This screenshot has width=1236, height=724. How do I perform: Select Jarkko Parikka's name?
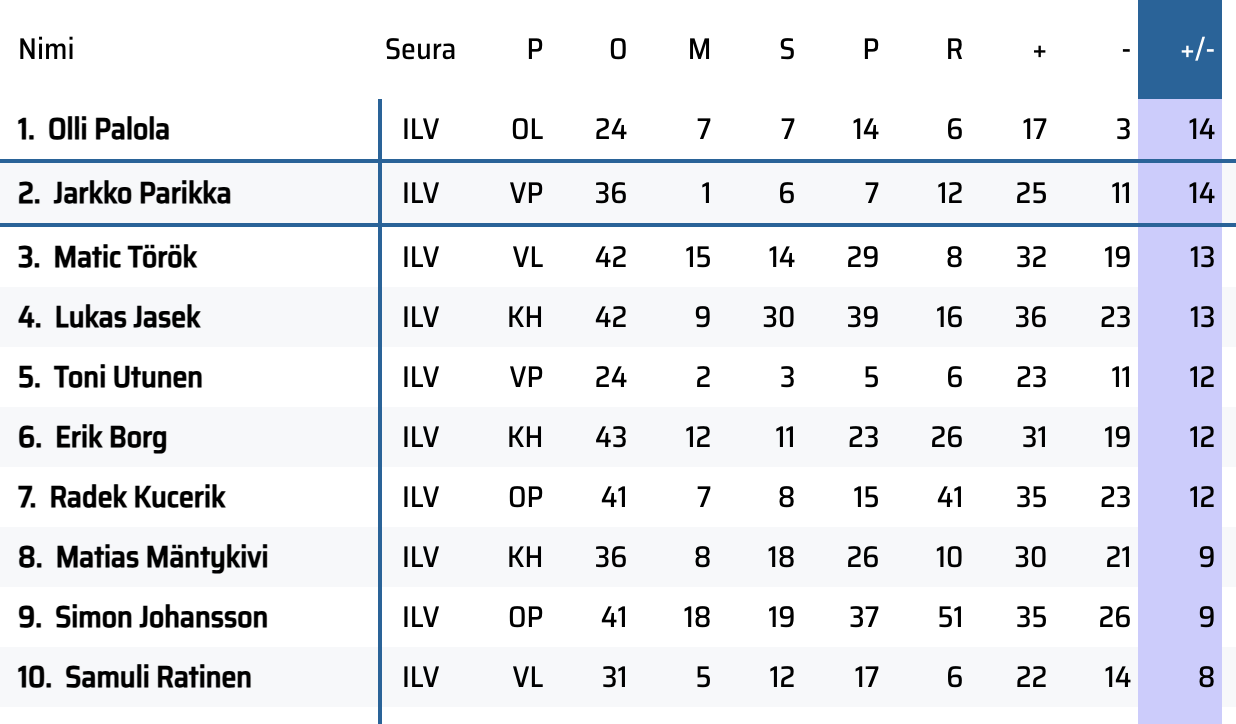point(139,193)
